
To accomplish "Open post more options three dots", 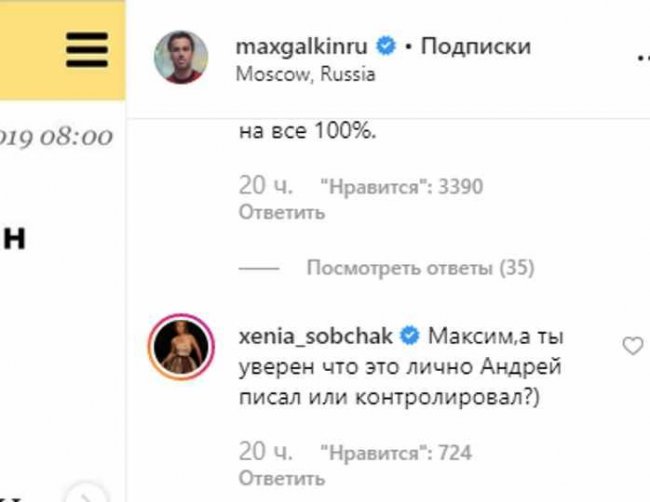I will 641,58.
